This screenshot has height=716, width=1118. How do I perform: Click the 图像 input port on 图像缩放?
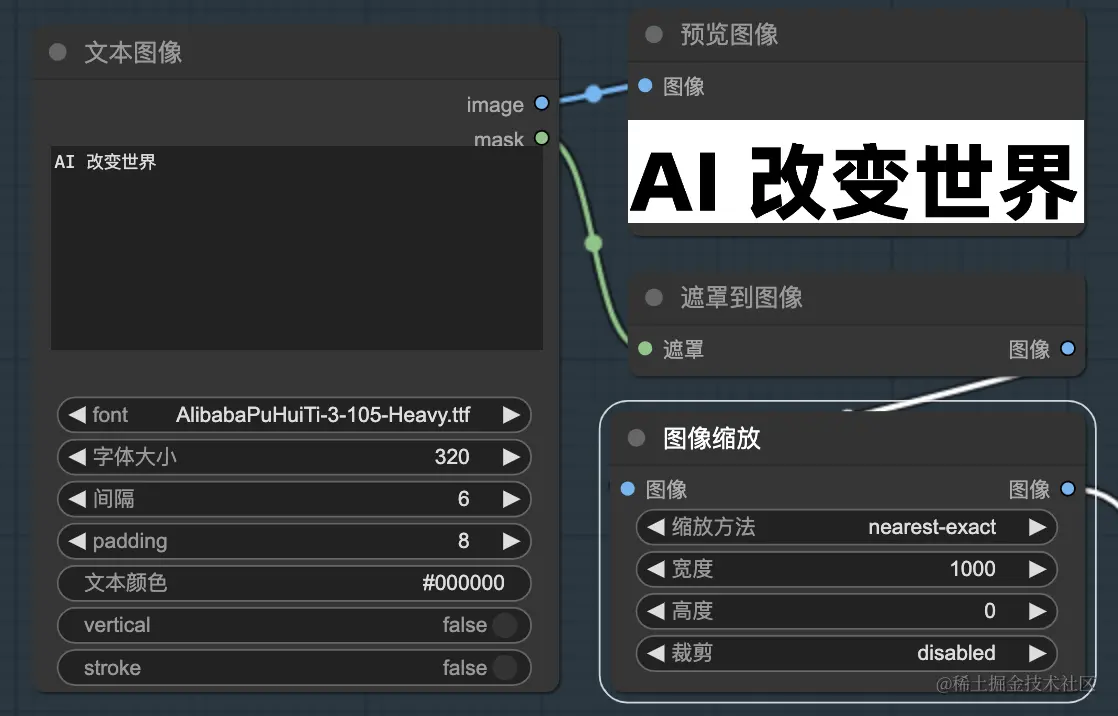[628, 489]
